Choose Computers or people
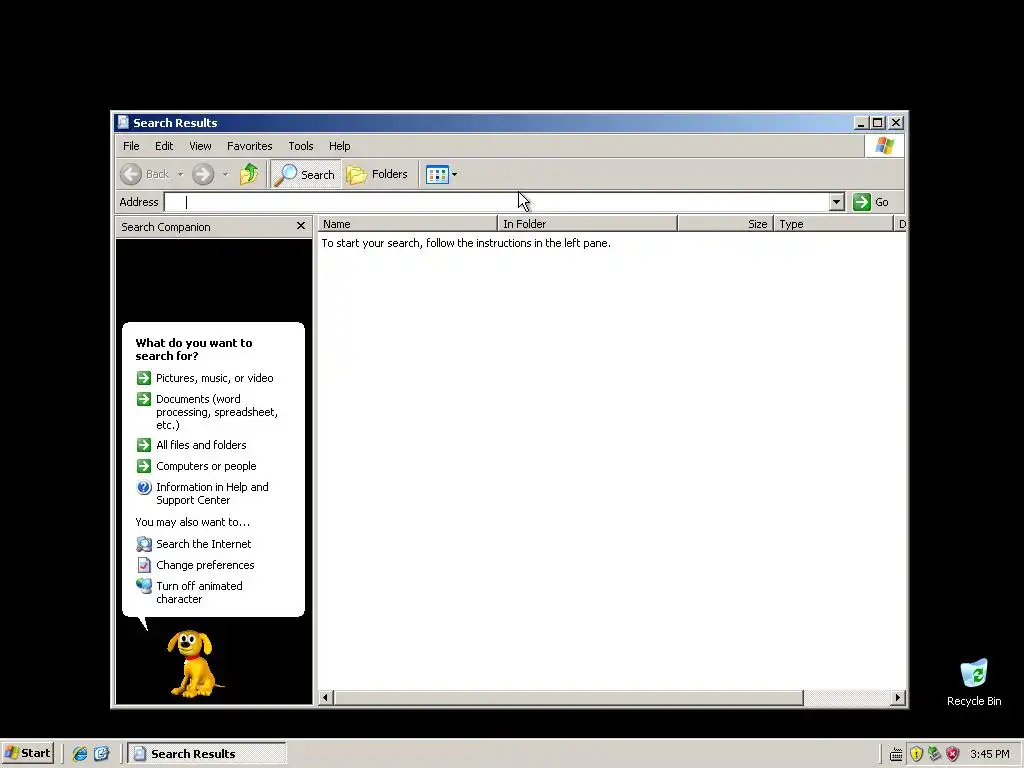The width and height of the screenshot is (1024, 768). pyautogui.click(x=206, y=466)
